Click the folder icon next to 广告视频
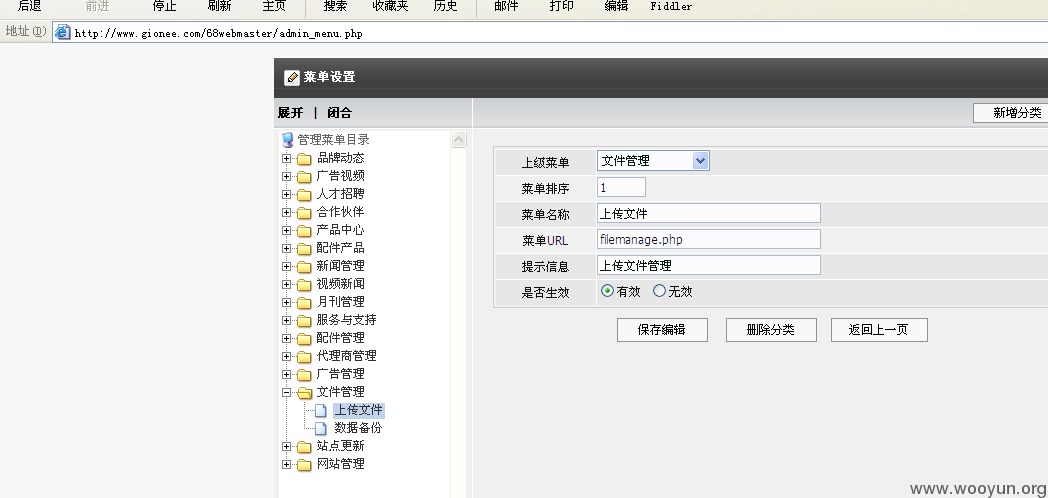This screenshot has height=498, width=1048. pyautogui.click(x=305, y=177)
